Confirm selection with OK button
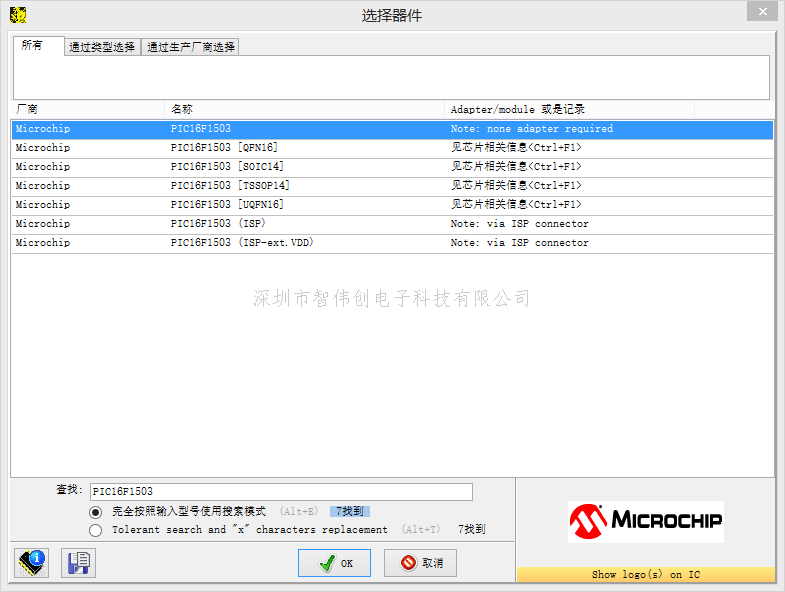Screen dimensions: 785x592 334,563
